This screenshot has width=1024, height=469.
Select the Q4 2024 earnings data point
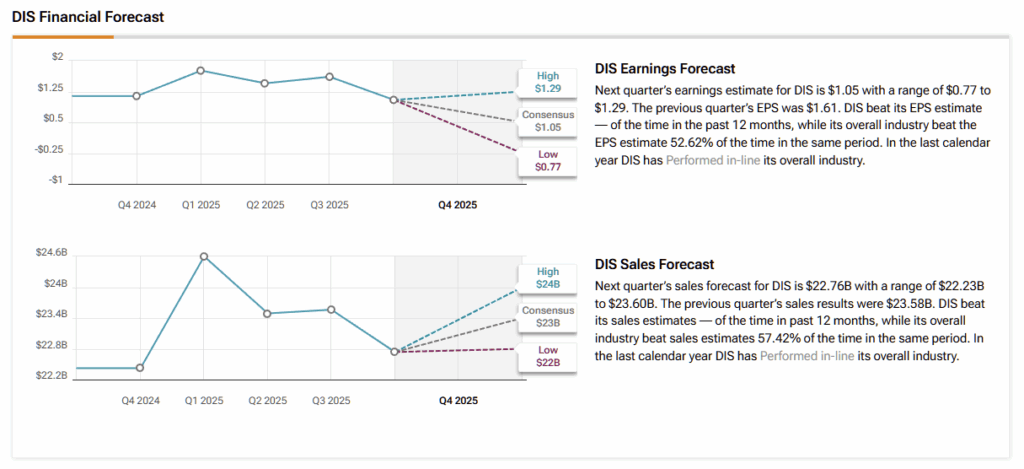(137, 96)
